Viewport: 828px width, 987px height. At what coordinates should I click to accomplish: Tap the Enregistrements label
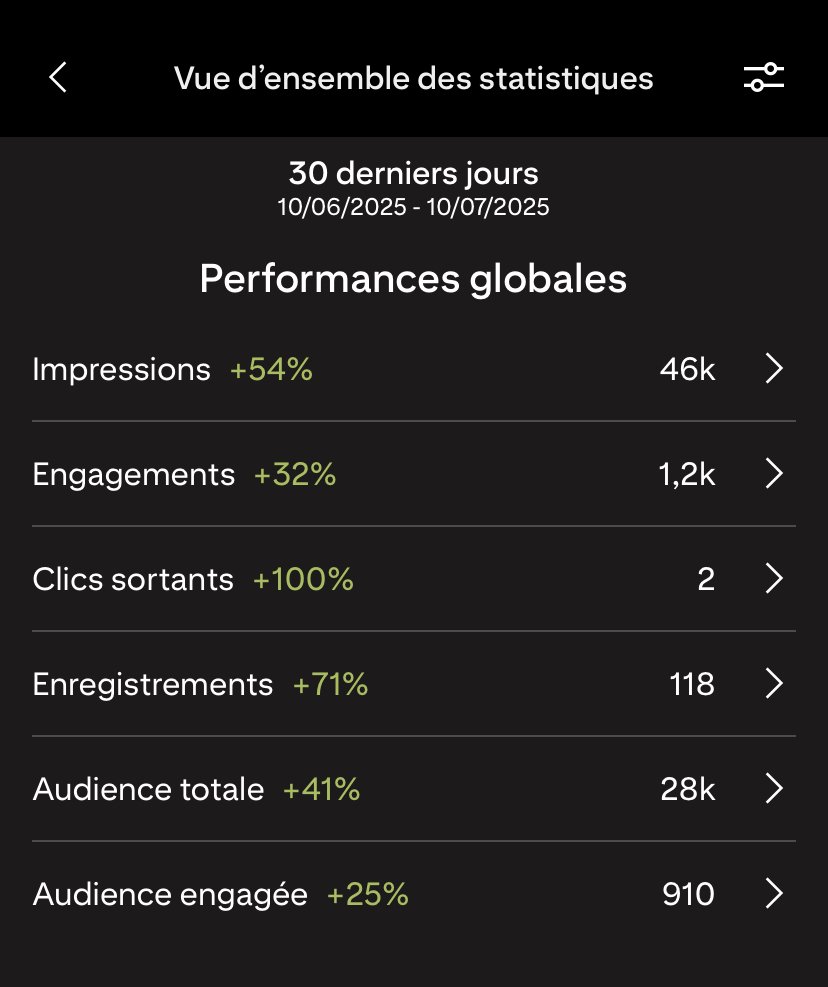coord(153,685)
